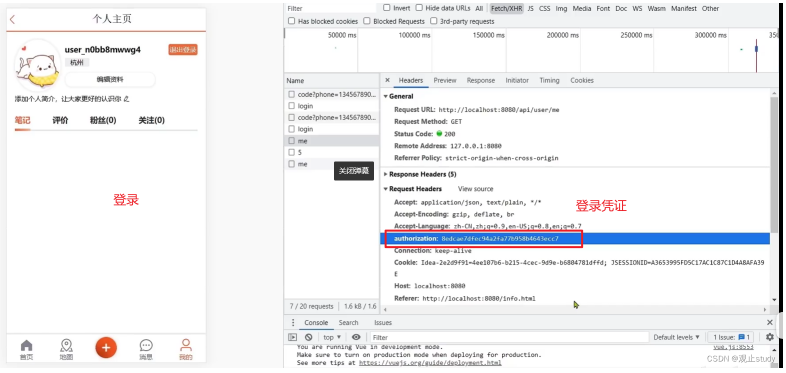The height and width of the screenshot is (373, 786).
Task: Close the console drawer
Action: click(x=769, y=322)
